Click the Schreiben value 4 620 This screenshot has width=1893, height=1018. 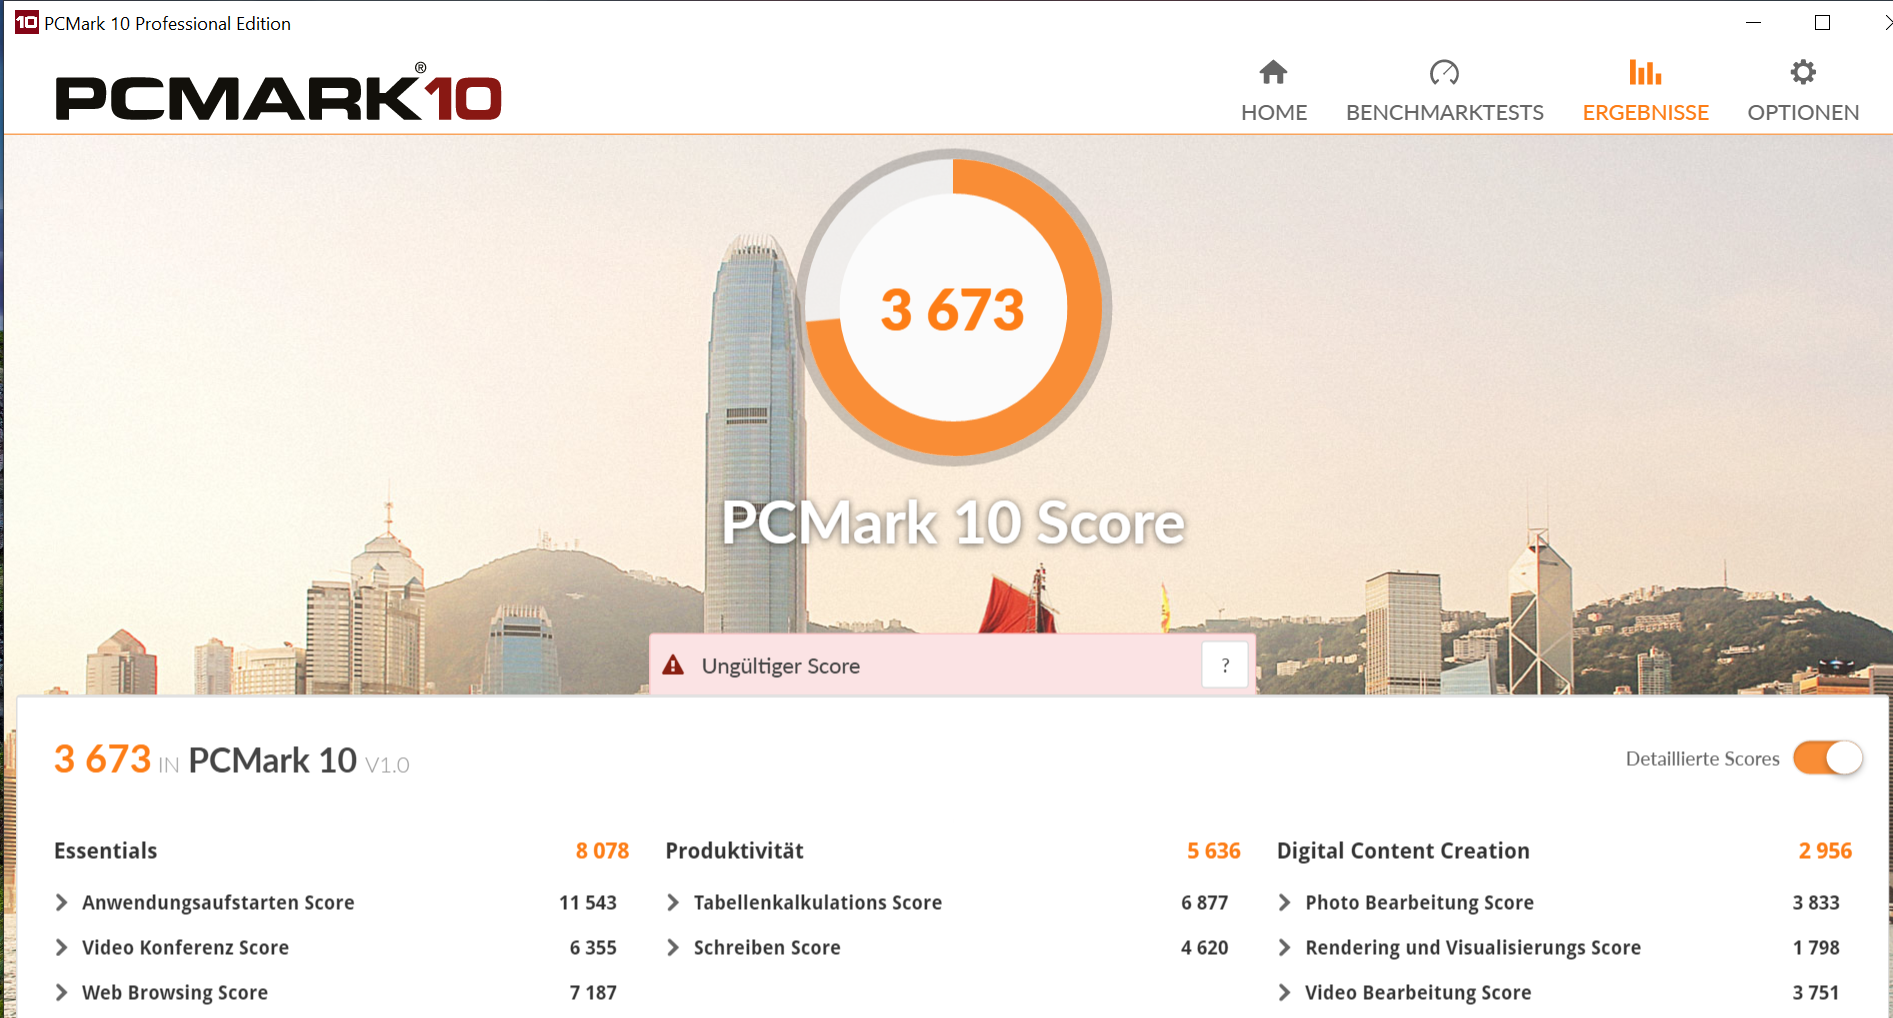[1205, 948]
